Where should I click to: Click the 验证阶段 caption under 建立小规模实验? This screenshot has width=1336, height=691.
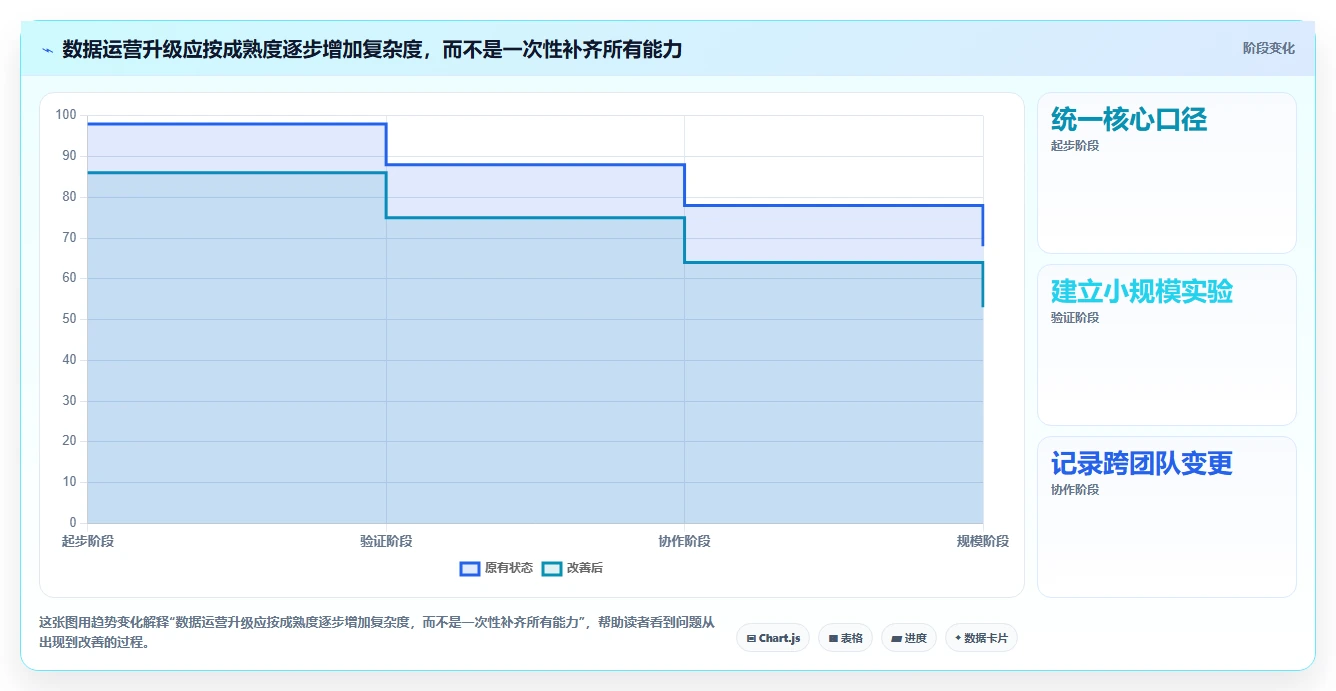pyautogui.click(x=1075, y=318)
